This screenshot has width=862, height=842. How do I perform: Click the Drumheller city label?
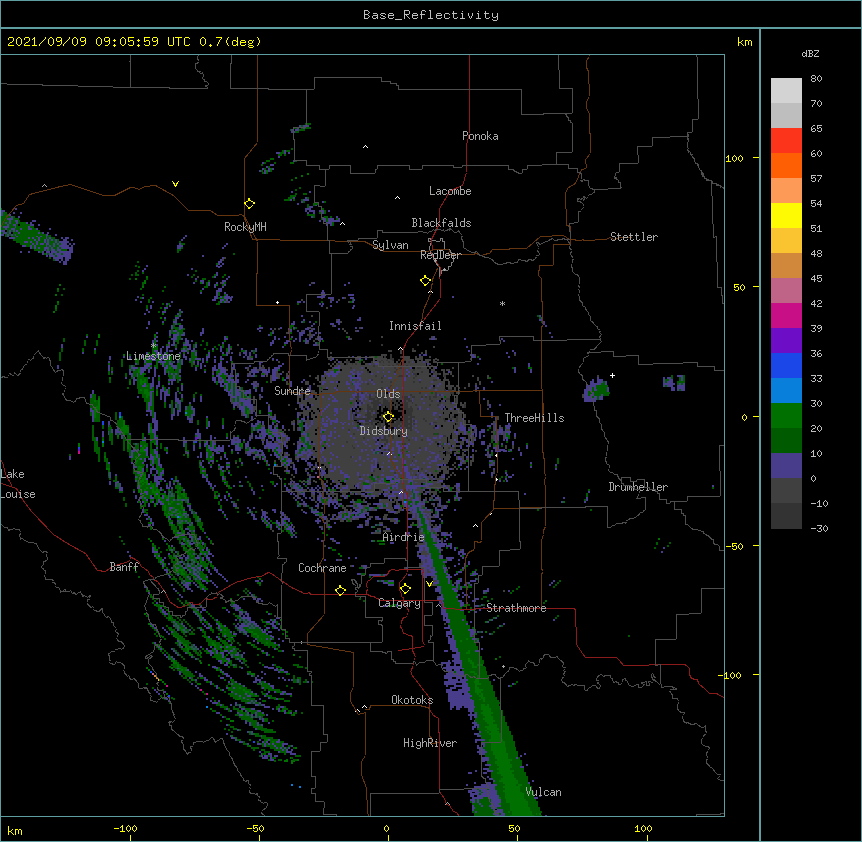638,487
